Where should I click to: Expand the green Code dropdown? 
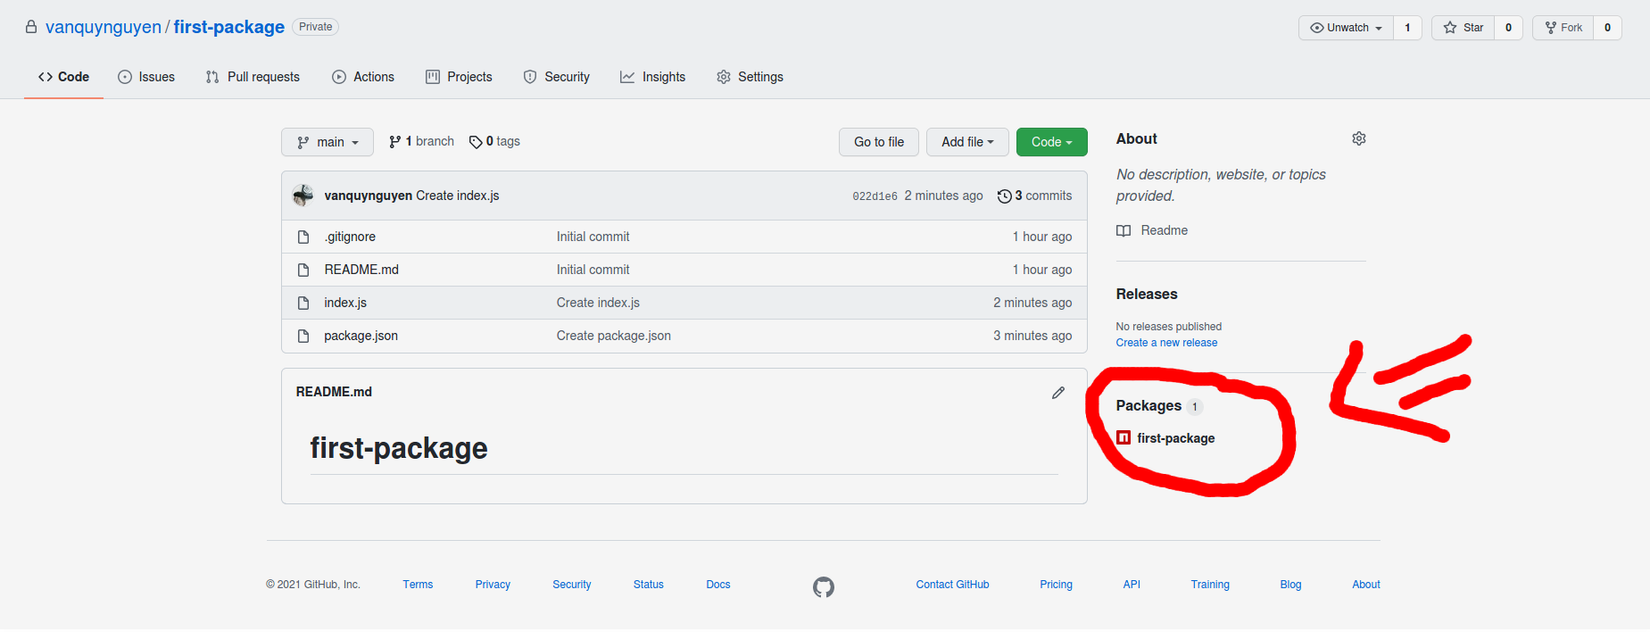coord(1051,142)
